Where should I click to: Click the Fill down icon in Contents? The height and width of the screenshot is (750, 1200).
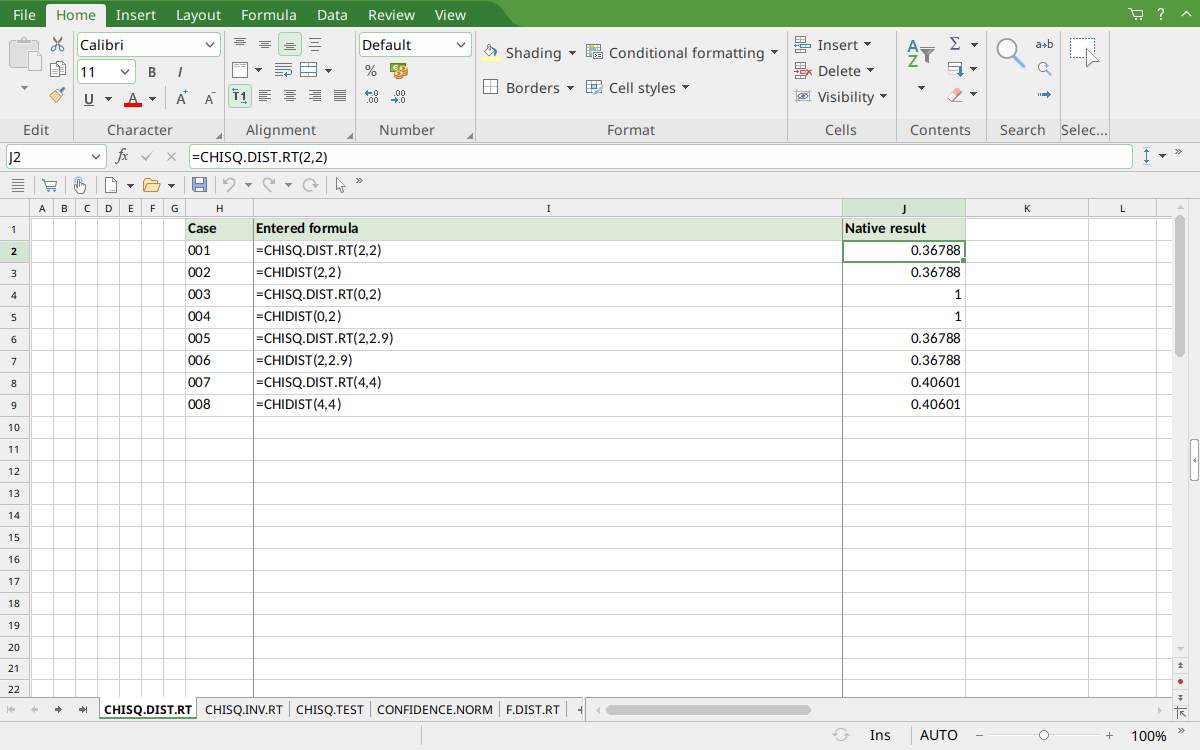955,70
